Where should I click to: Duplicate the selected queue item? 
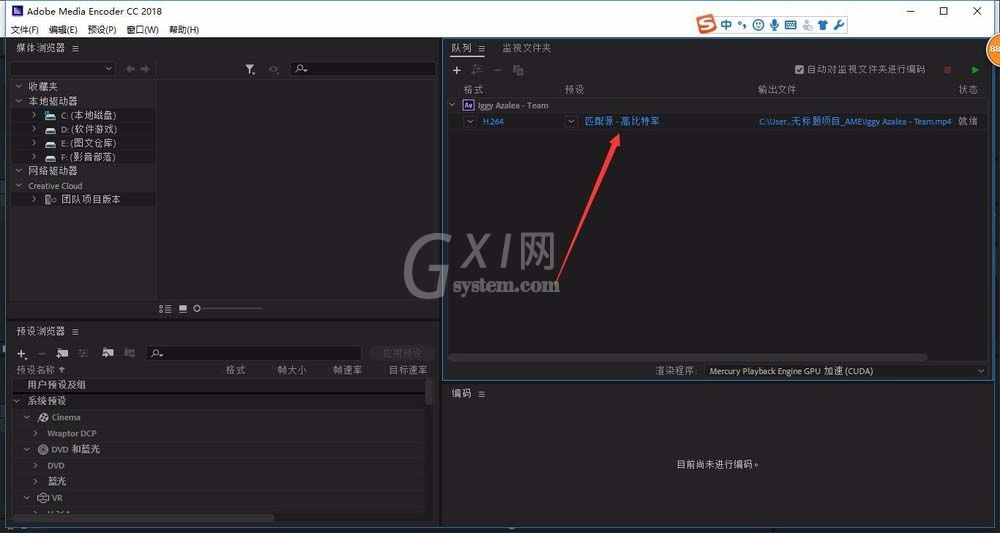[518, 70]
